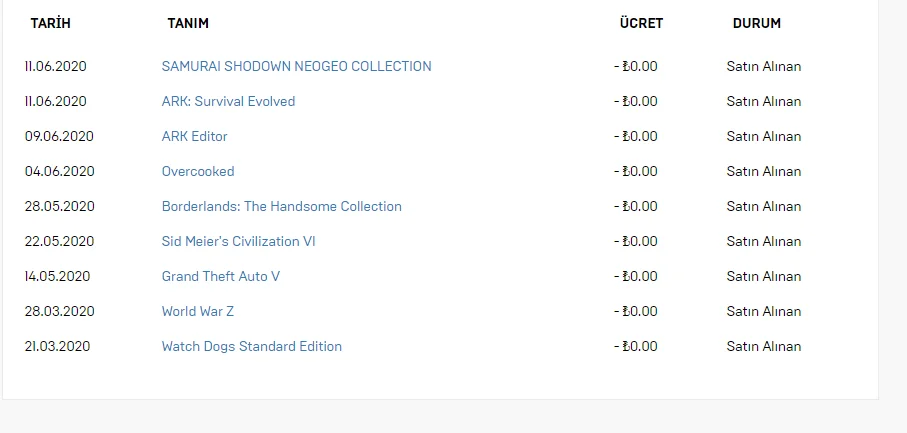The image size is (907, 433).
Task: Click Satın Alınan status for Borderlands row
Action: tap(763, 206)
